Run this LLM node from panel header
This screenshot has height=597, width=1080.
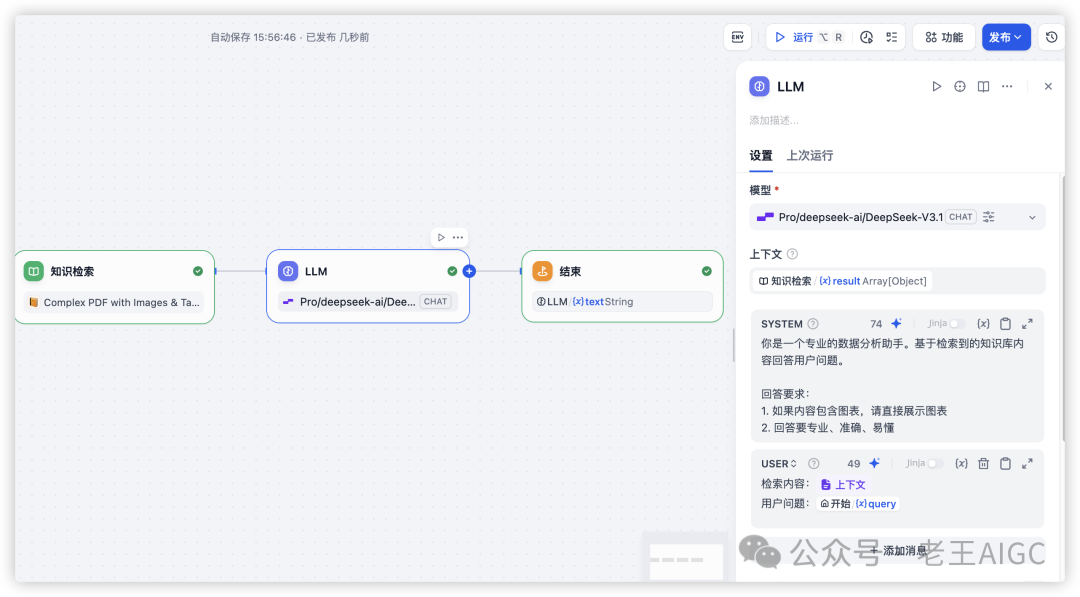coord(936,86)
